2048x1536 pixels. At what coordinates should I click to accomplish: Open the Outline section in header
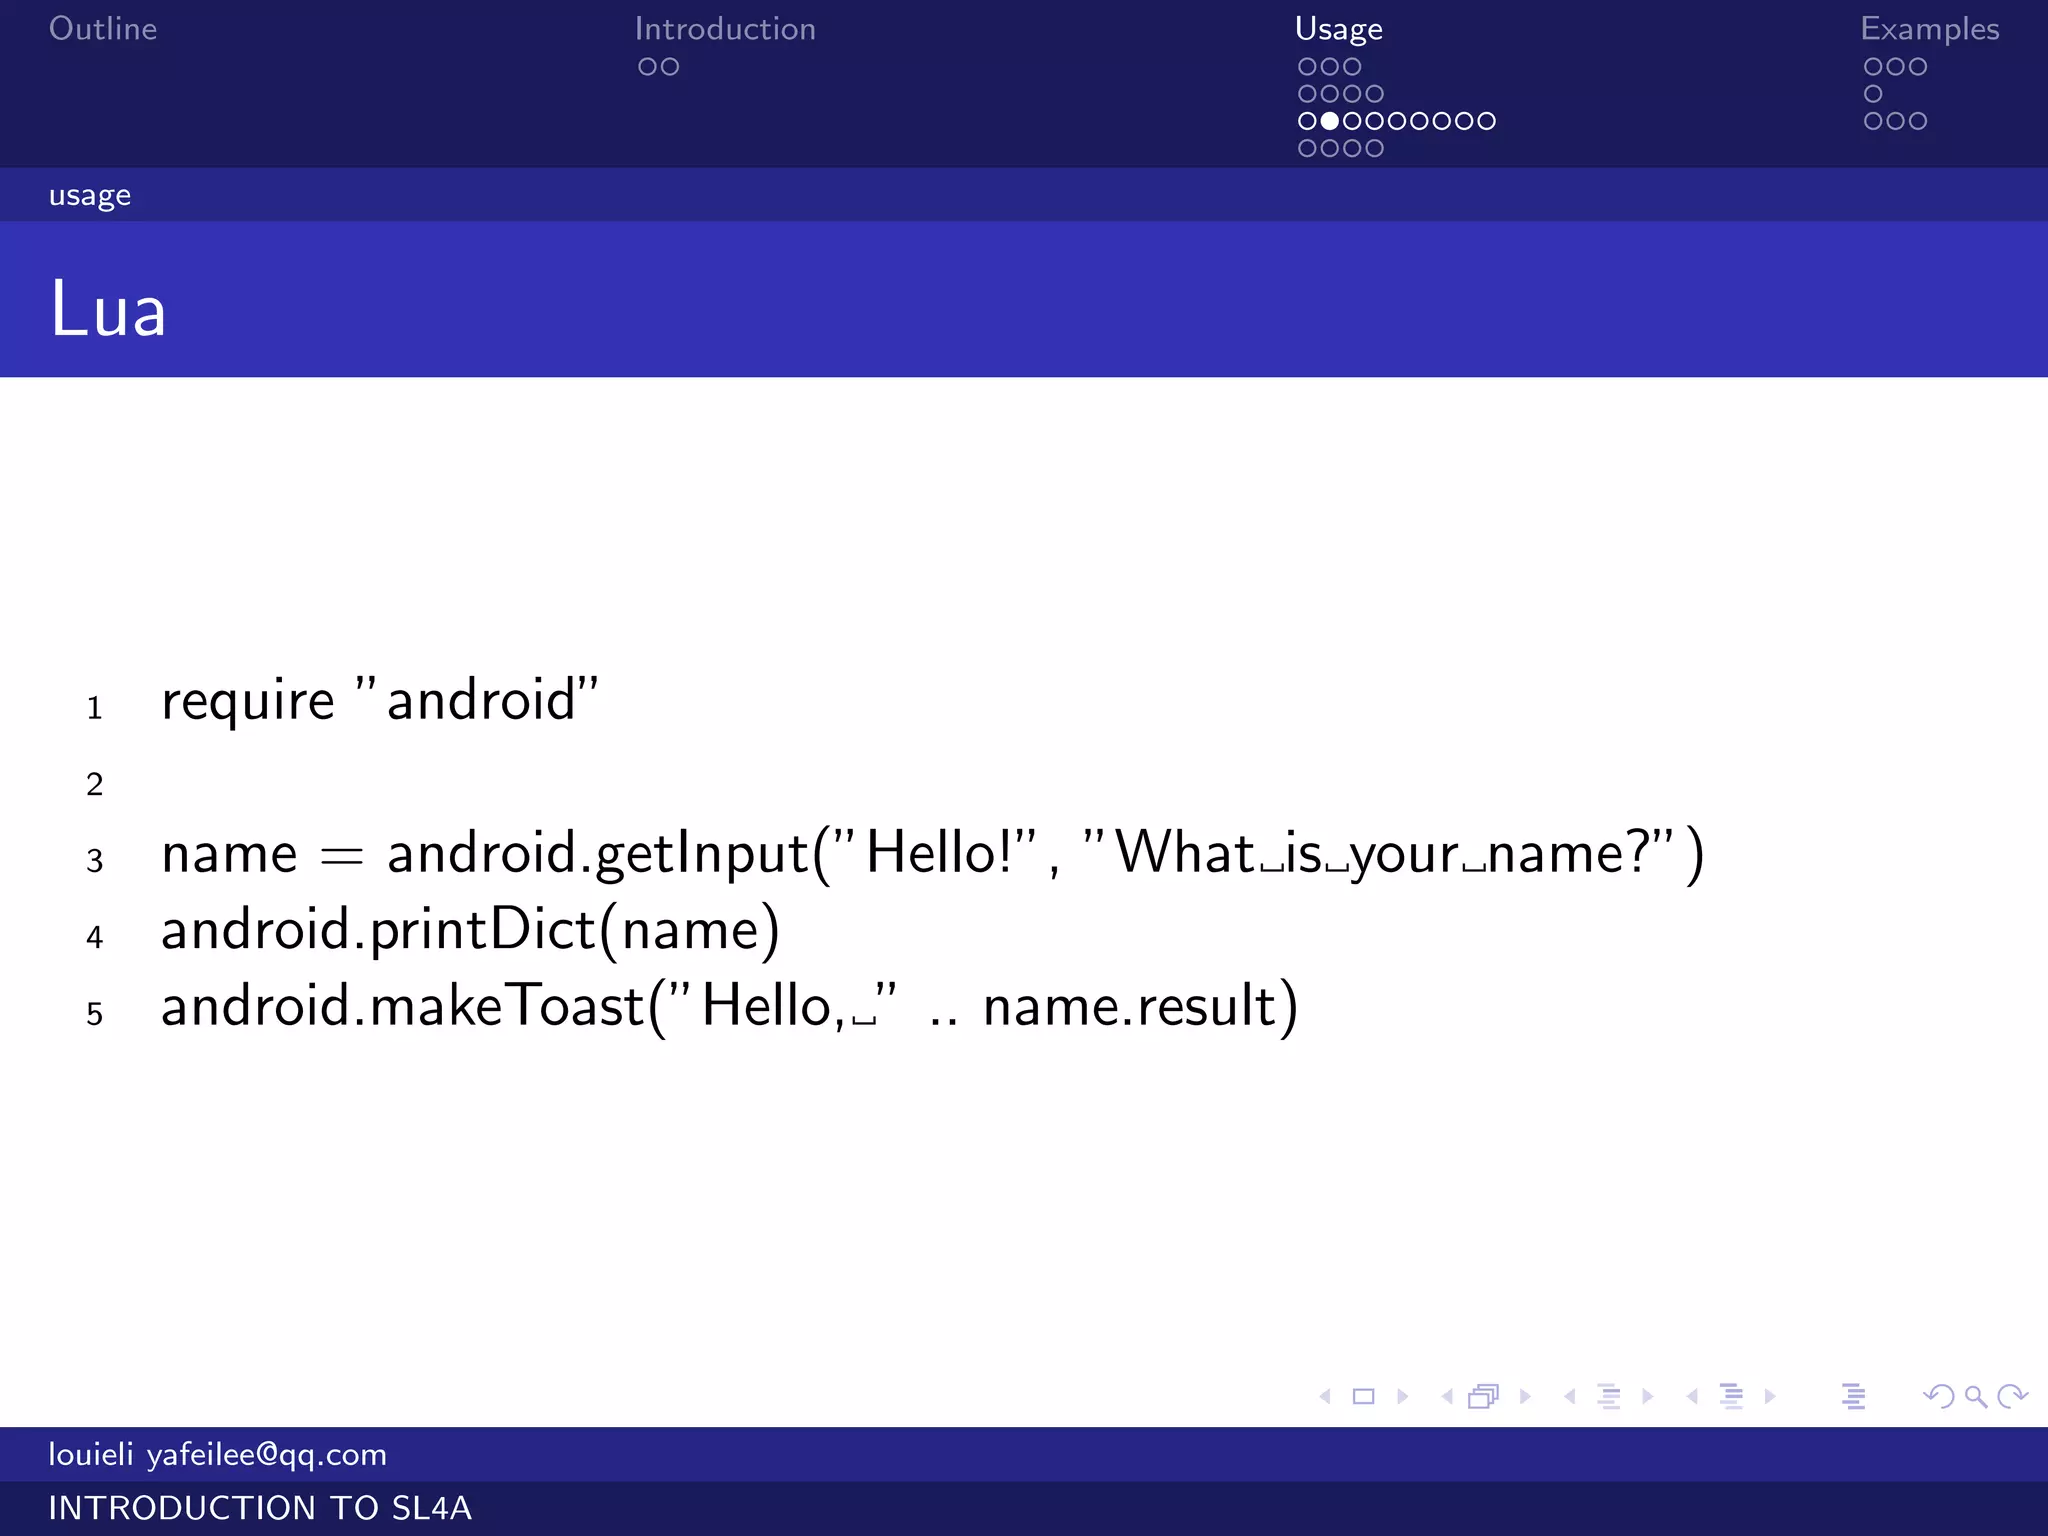(103, 28)
